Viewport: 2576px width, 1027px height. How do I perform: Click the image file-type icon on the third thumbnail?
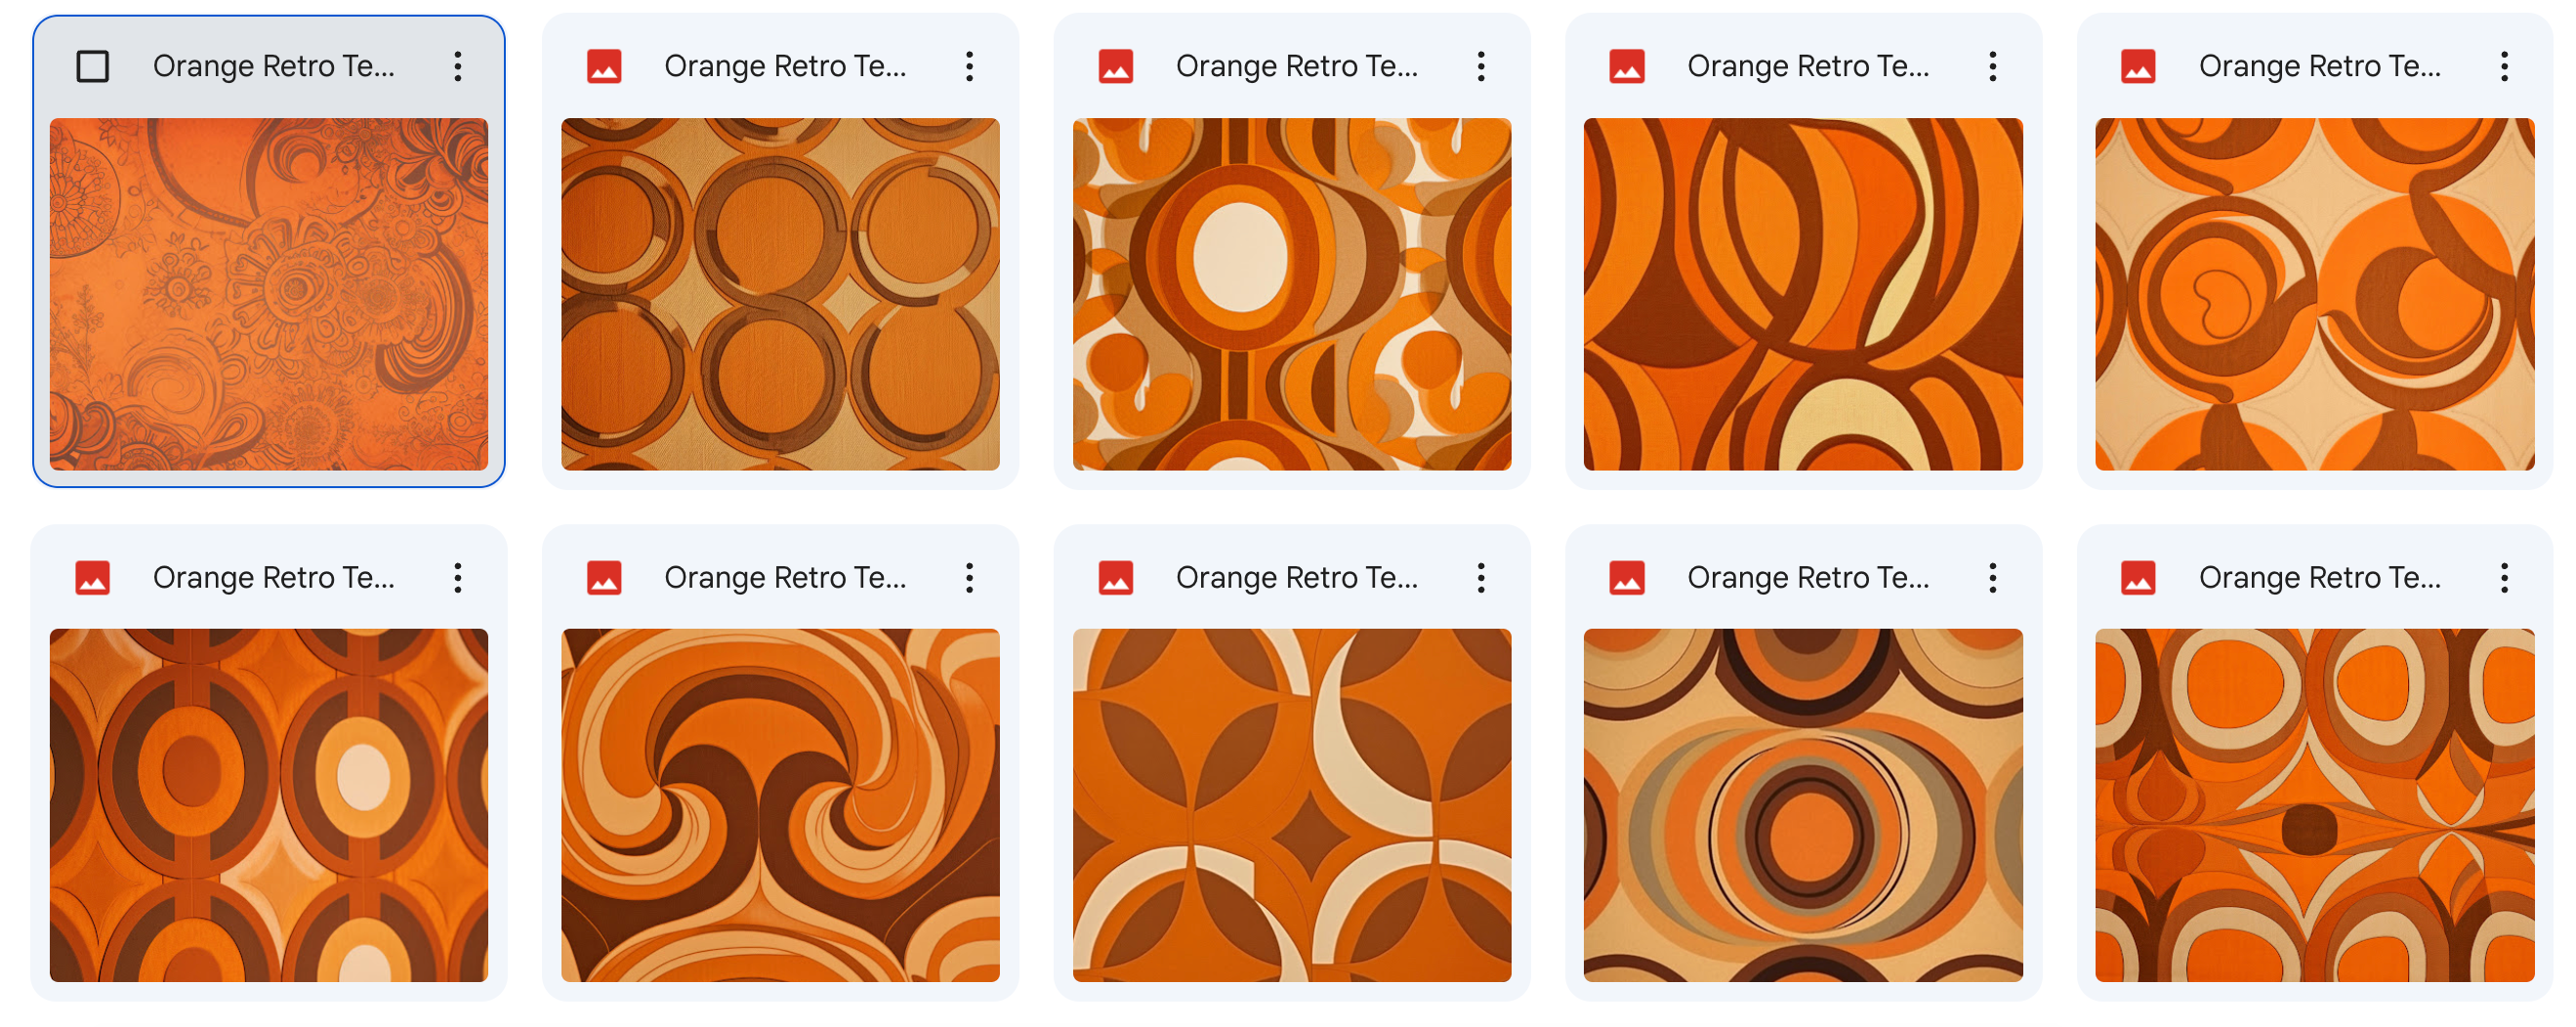[x=1116, y=65]
